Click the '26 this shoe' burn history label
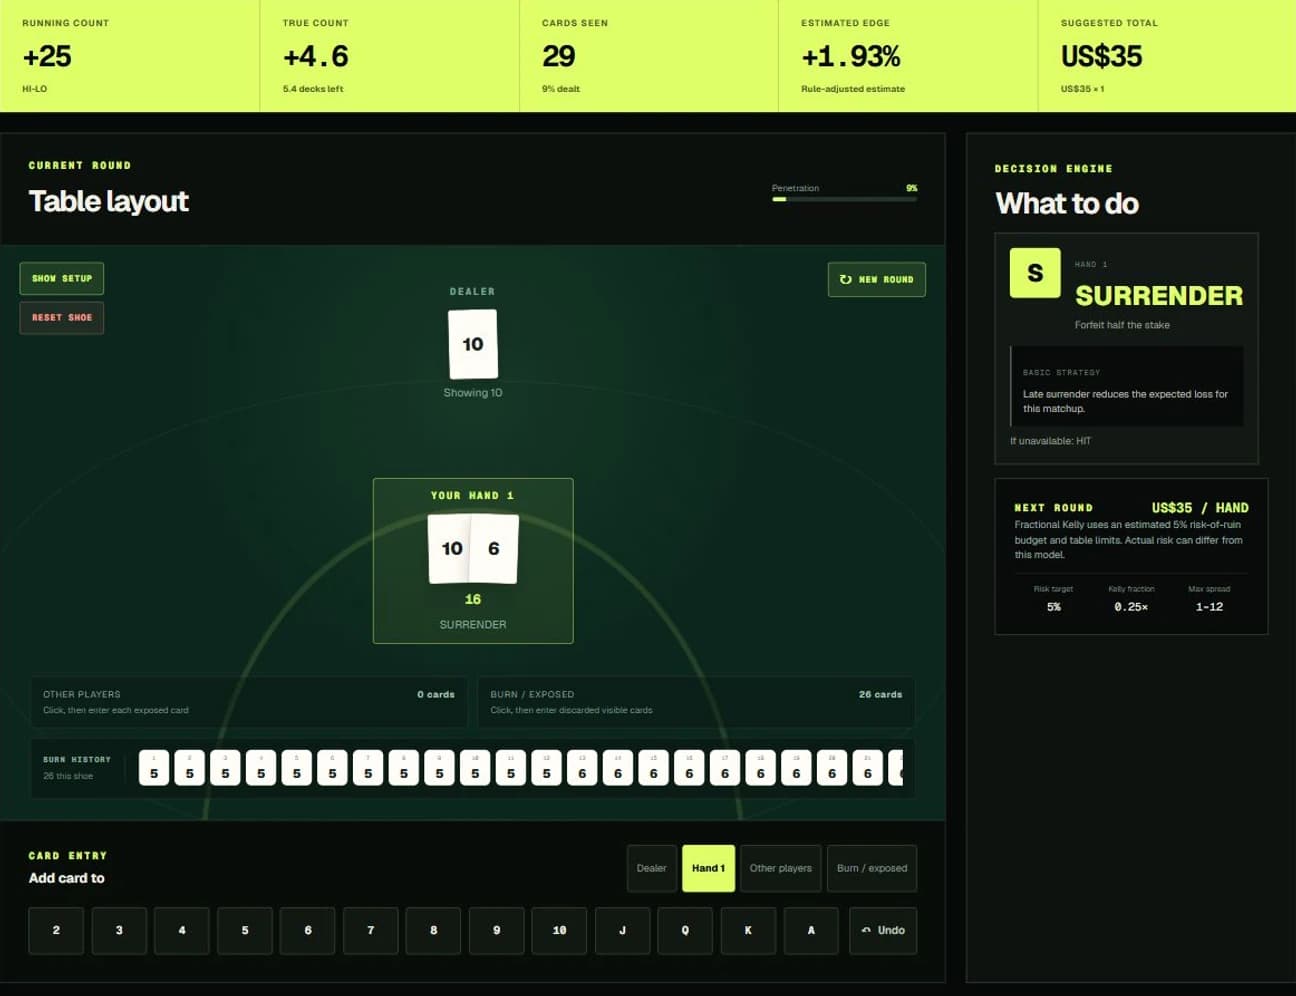This screenshot has width=1296, height=996. click(68, 776)
